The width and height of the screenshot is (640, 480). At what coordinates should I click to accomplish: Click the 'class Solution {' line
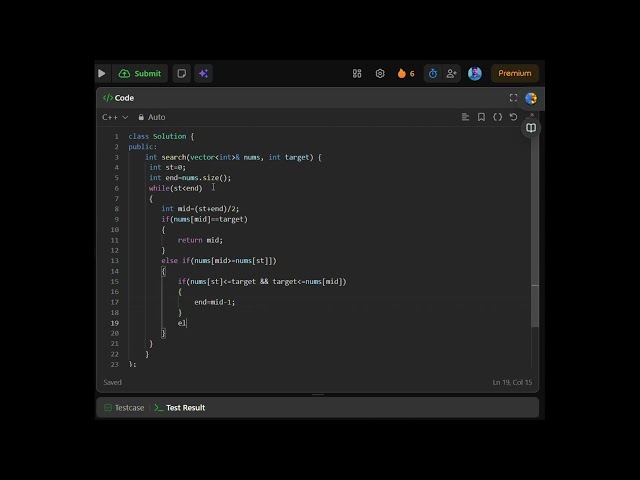[x=161, y=136]
